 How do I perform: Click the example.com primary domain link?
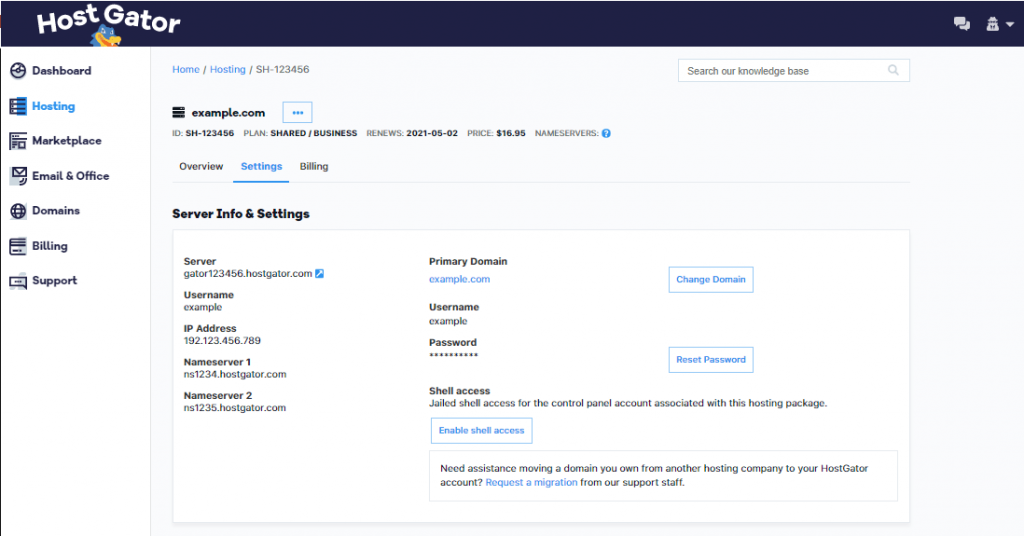tap(459, 279)
